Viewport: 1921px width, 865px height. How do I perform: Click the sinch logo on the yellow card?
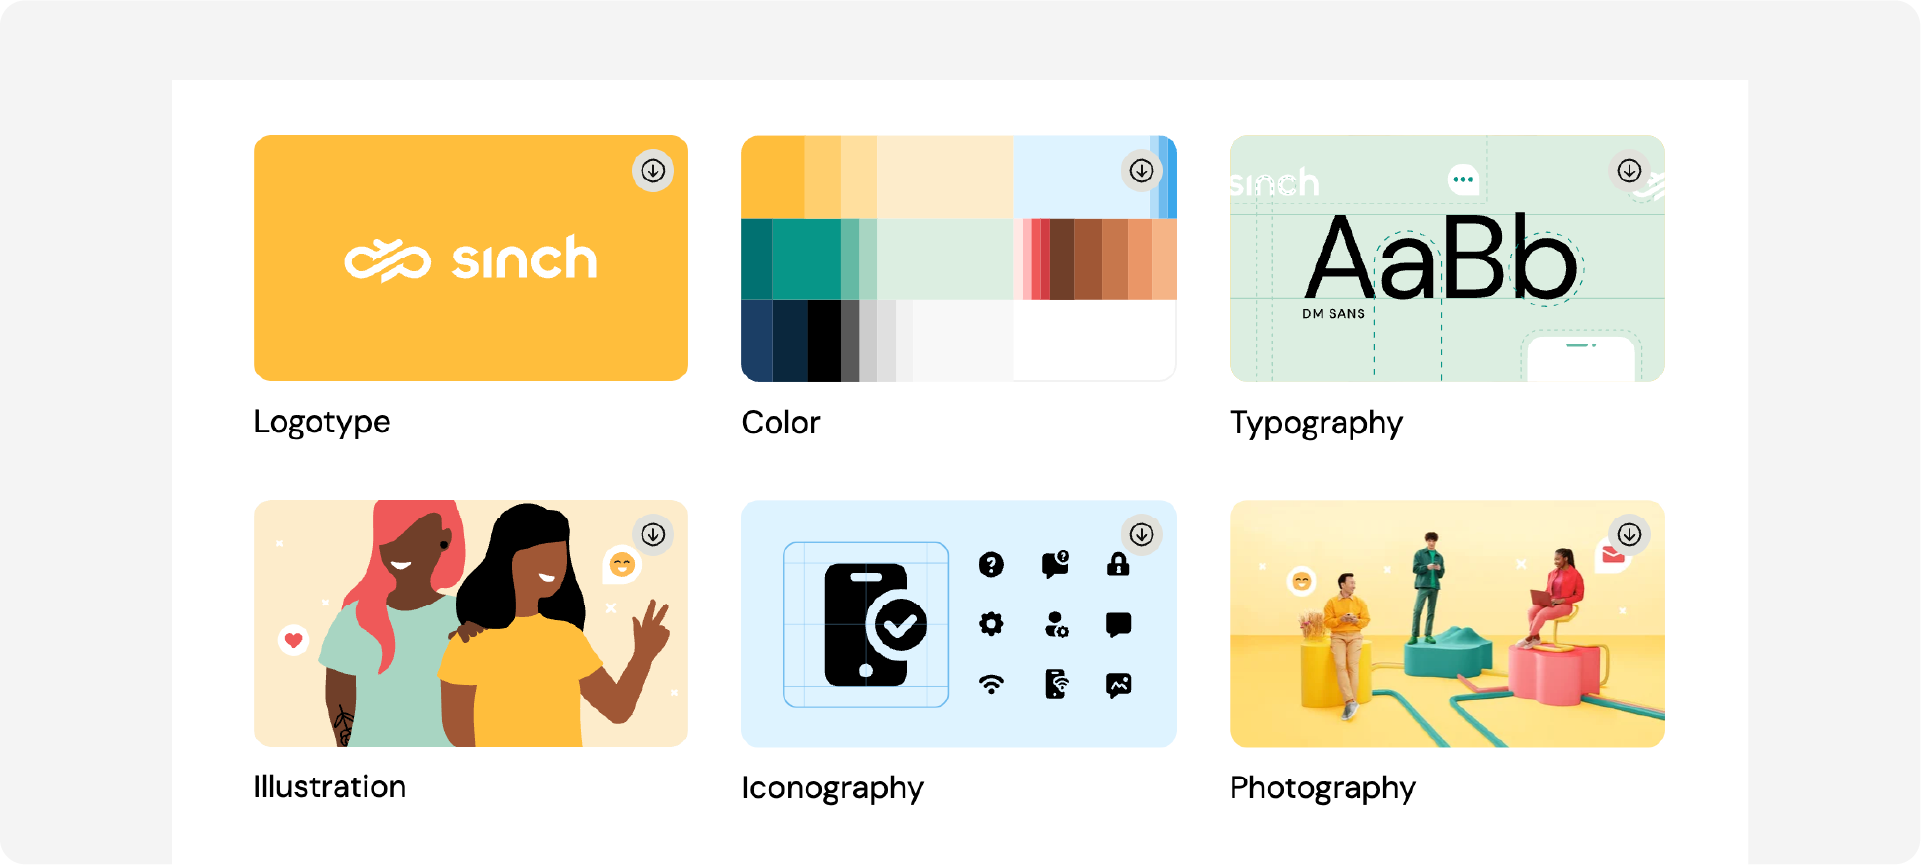[x=470, y=258]
